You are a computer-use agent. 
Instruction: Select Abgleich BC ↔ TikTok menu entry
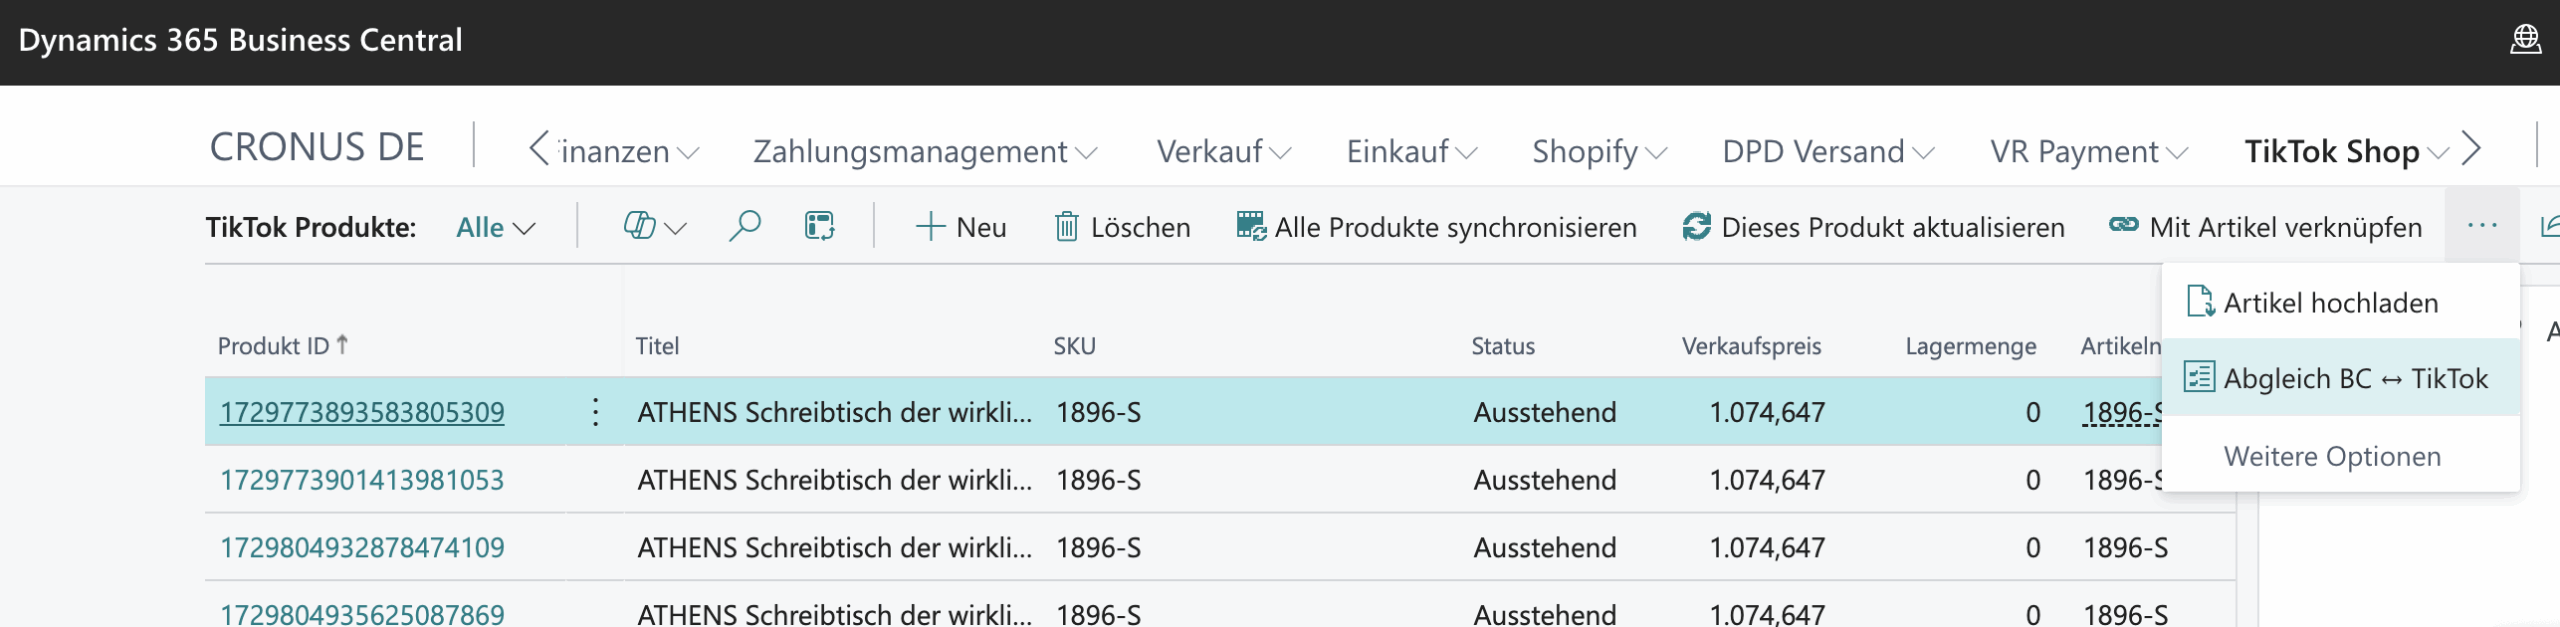[2340, 379]
